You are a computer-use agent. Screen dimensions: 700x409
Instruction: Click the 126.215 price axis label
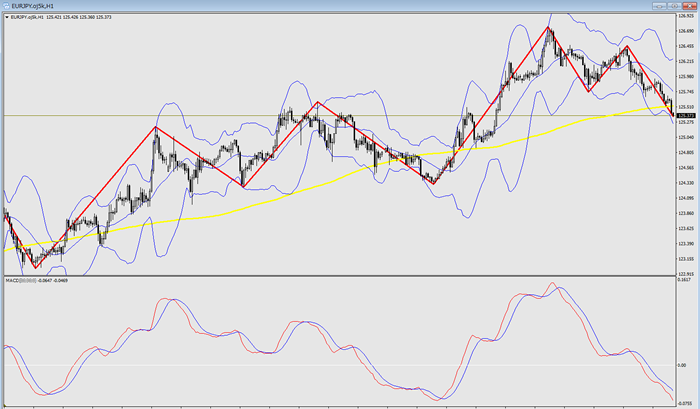(x=685, y=61)
